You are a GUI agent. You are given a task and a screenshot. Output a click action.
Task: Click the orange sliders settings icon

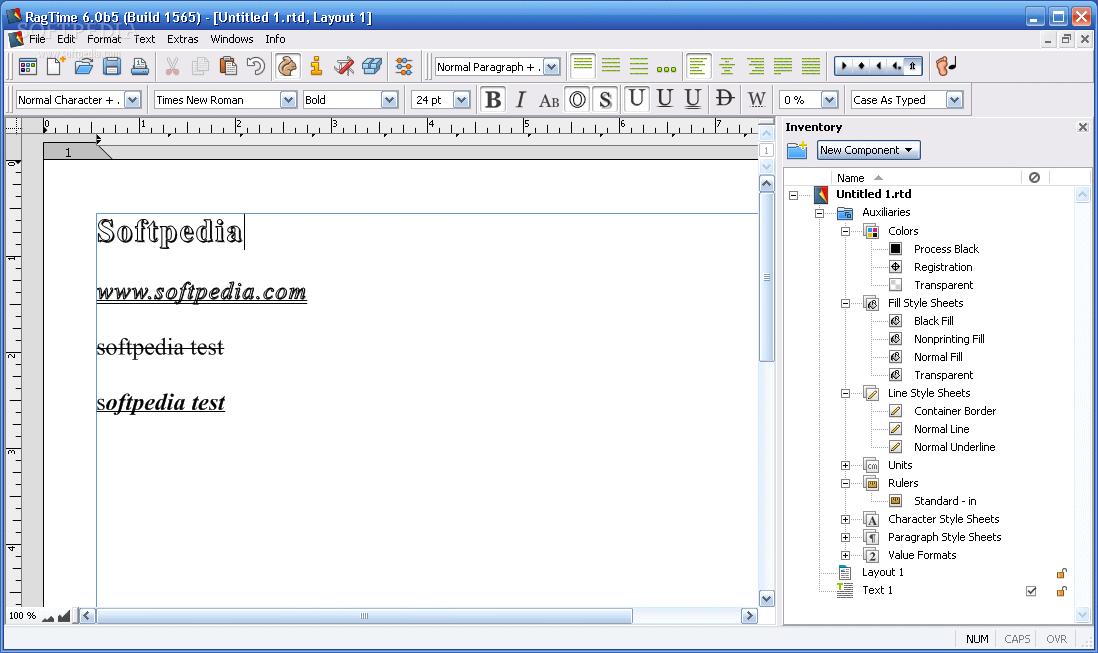[x=404, y=66]
